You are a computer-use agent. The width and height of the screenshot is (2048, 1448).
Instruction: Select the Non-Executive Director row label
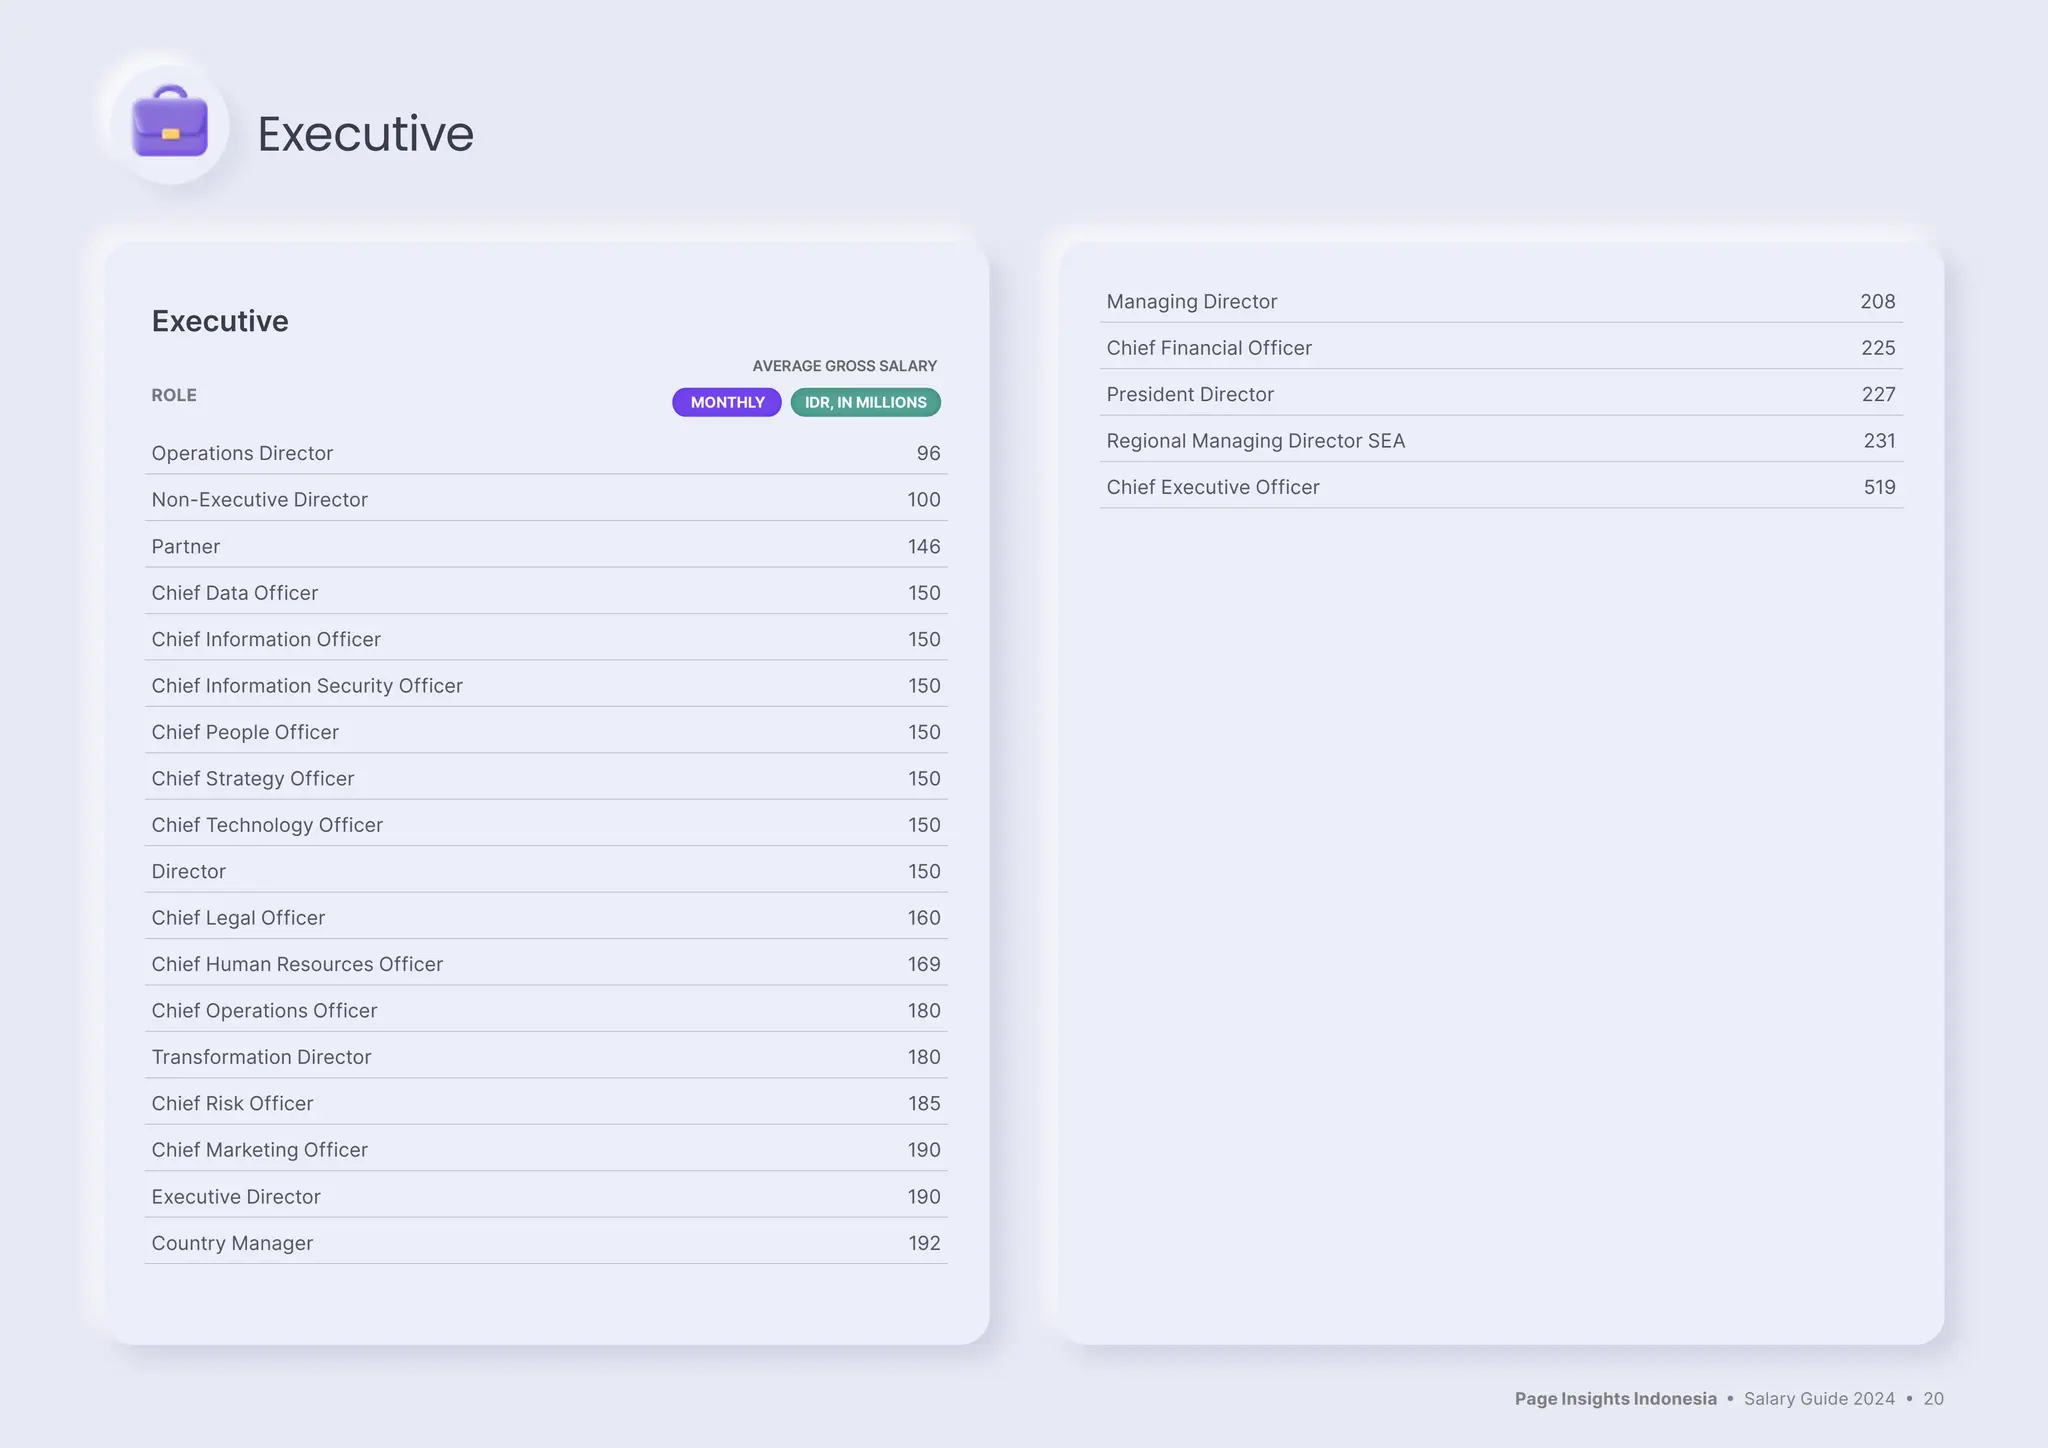(x=259, y=499)
